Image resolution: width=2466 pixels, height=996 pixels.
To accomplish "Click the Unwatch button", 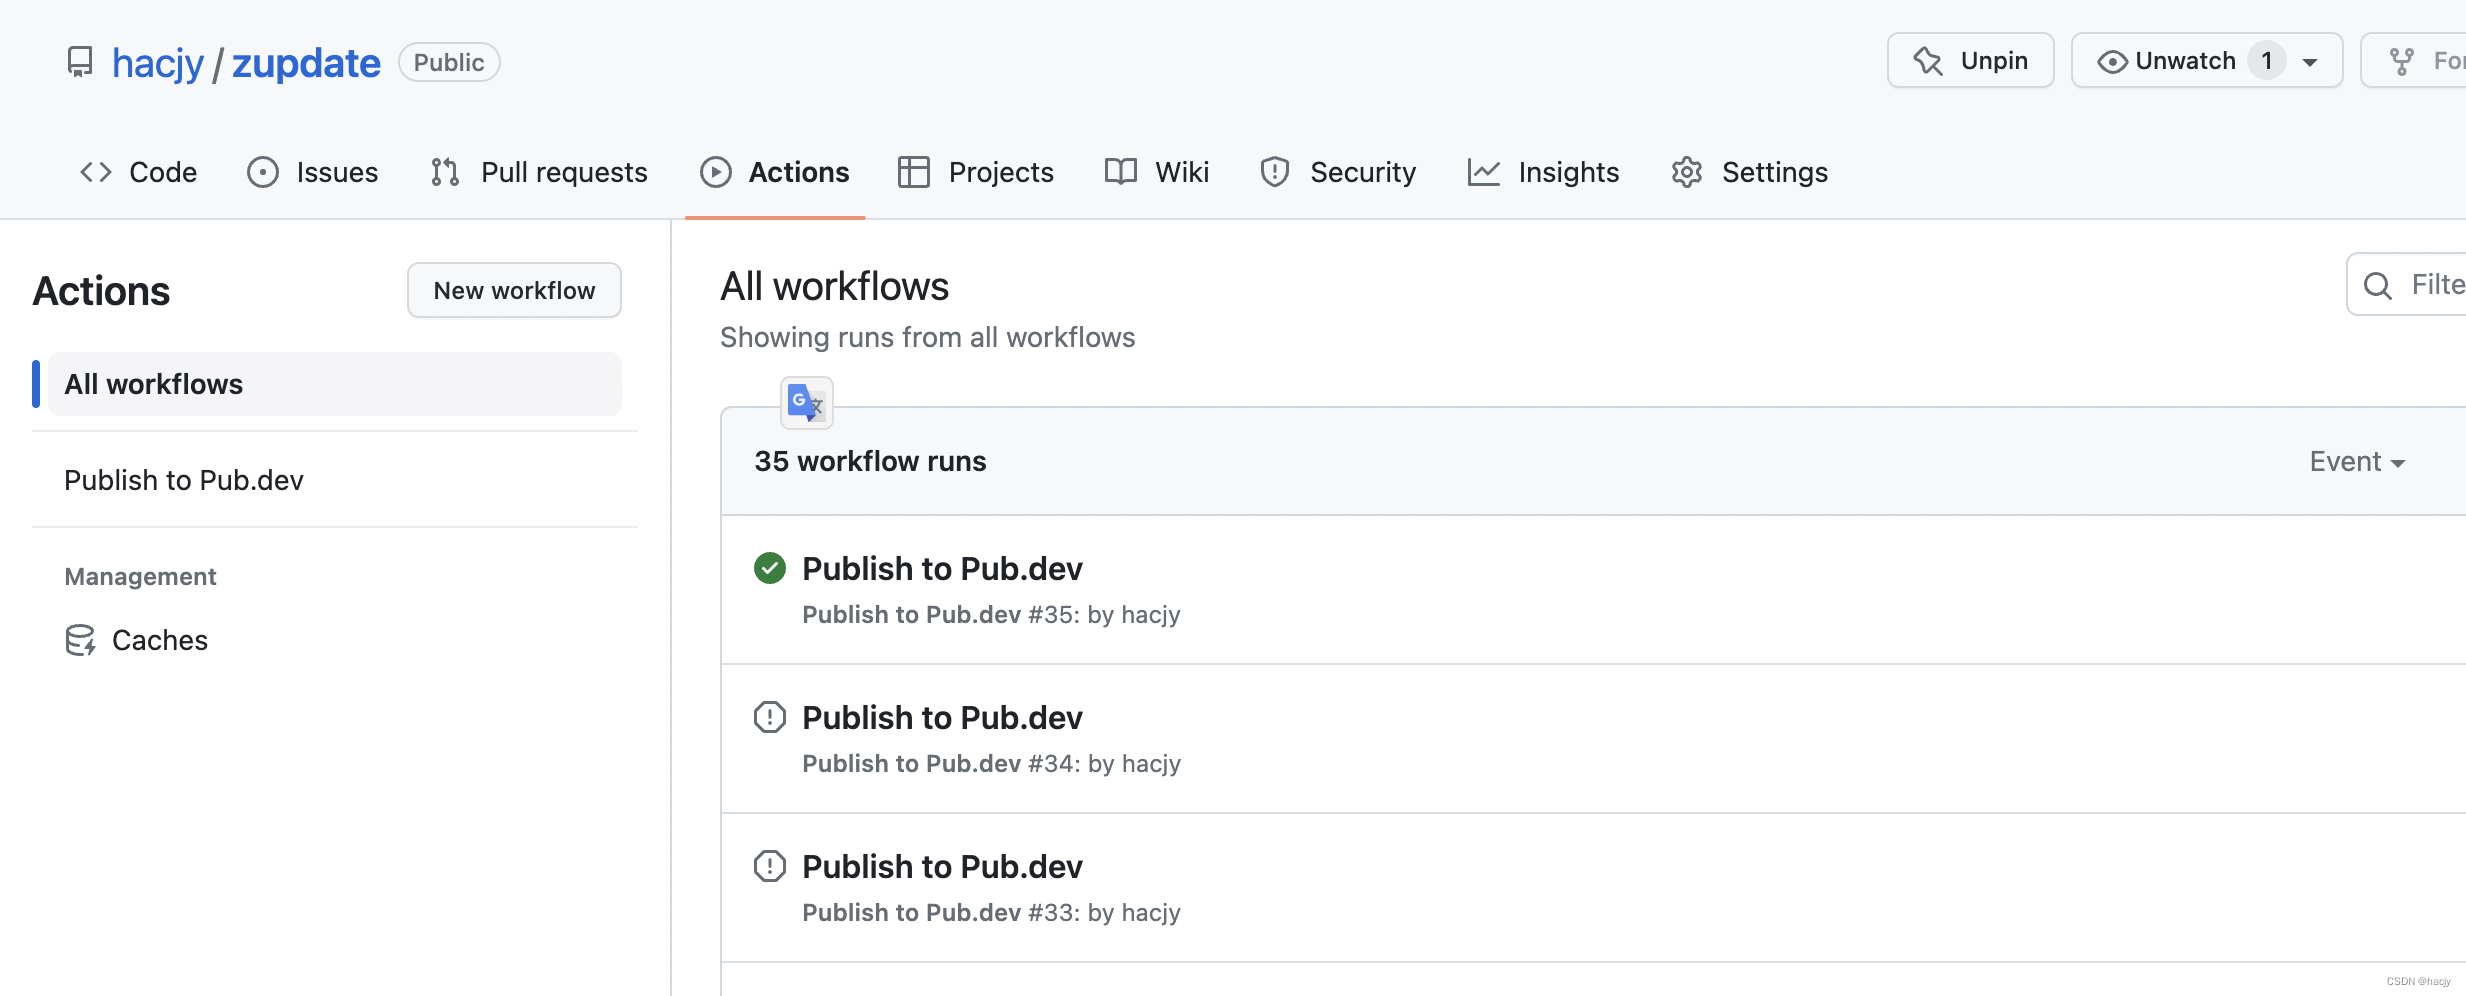I will (x=2207, y=61).
